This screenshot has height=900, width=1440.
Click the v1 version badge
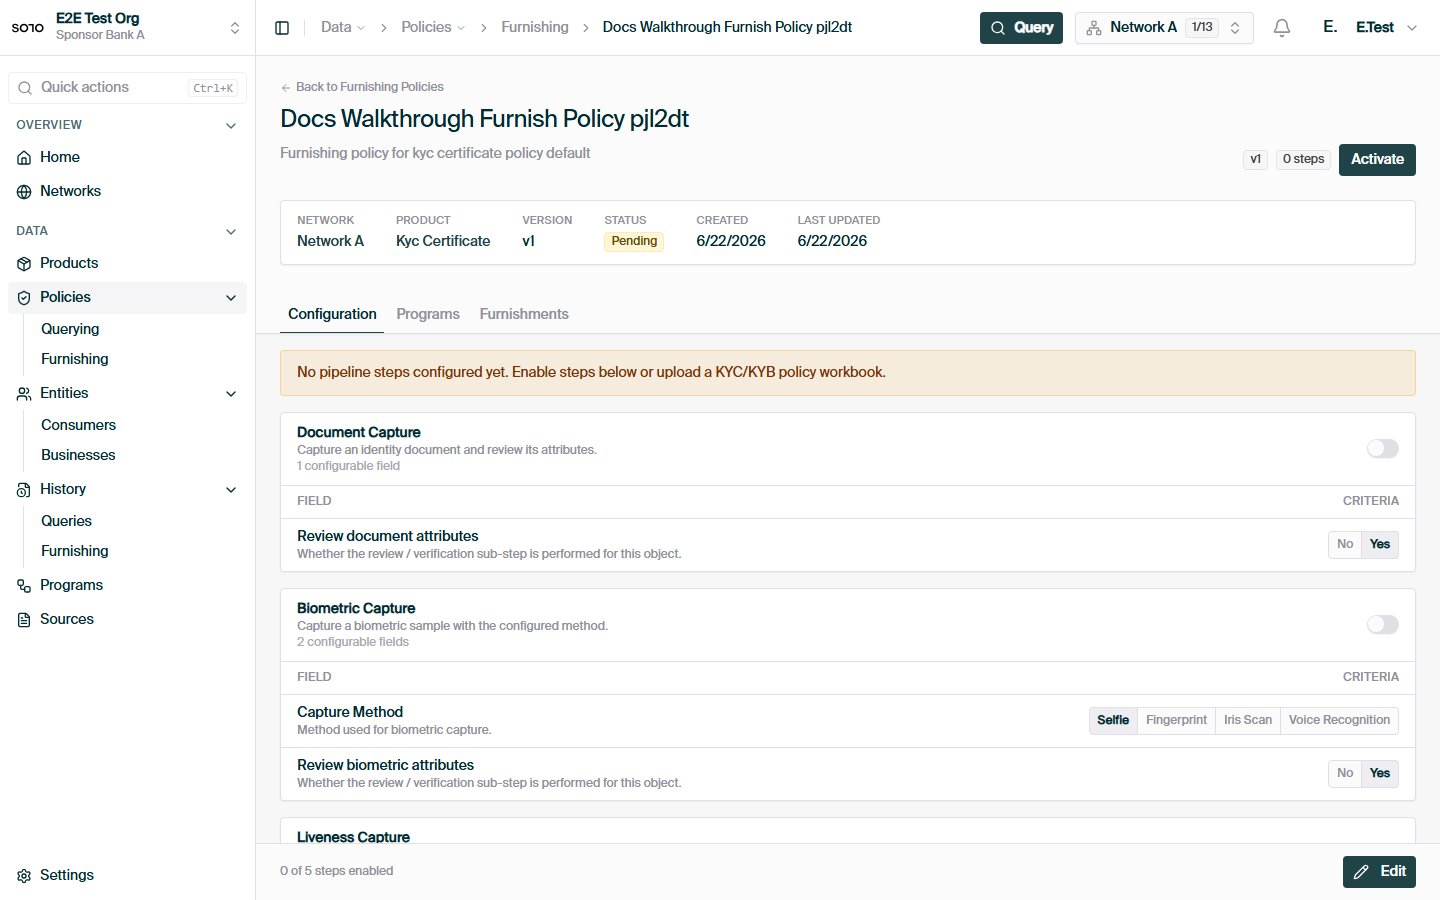(1256, 159)
